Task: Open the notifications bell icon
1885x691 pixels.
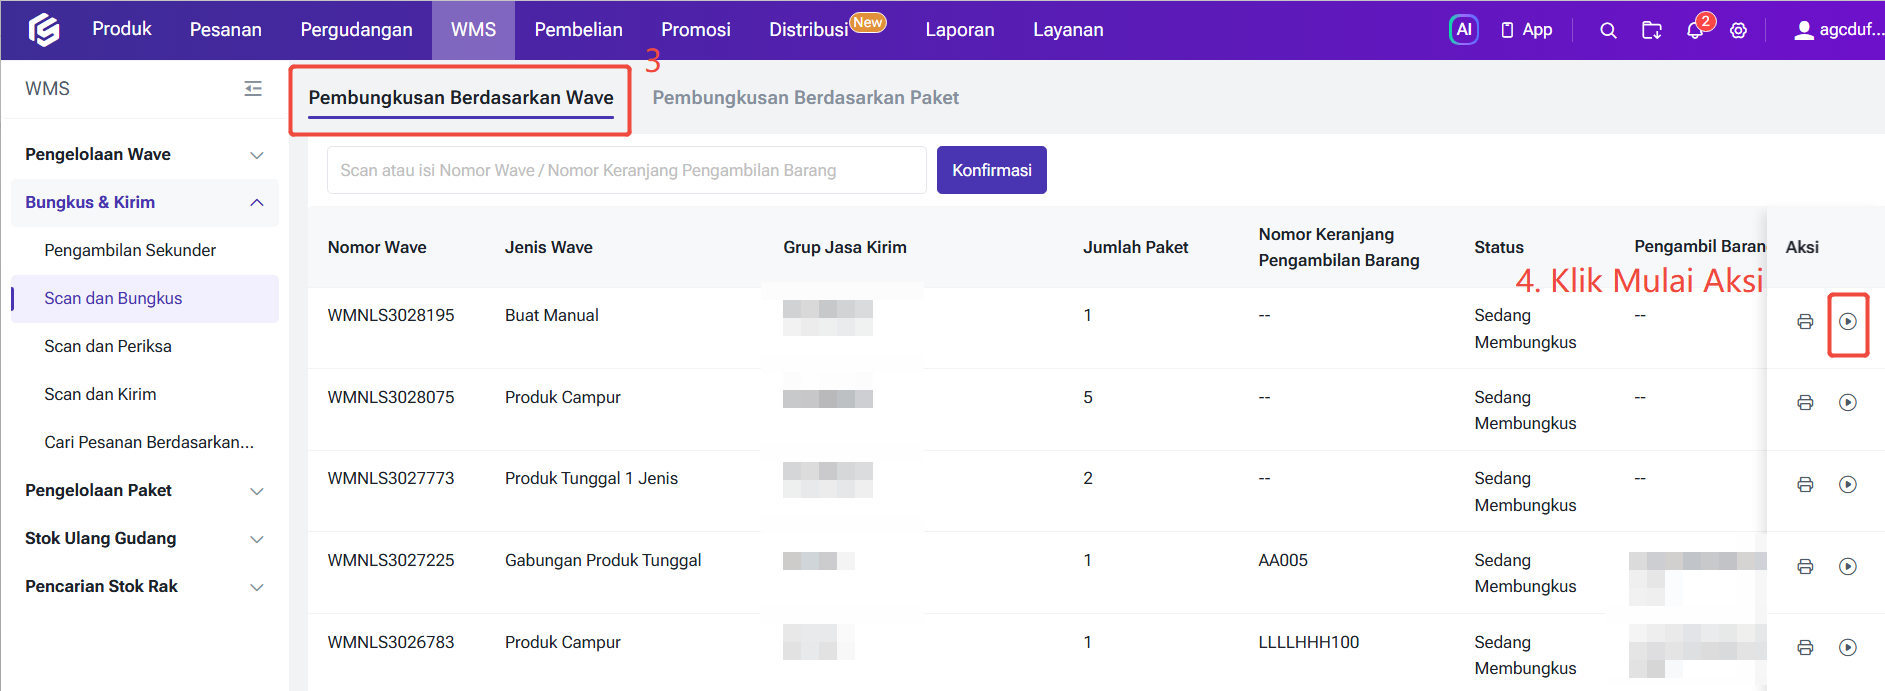Action: coord(1695,31)
